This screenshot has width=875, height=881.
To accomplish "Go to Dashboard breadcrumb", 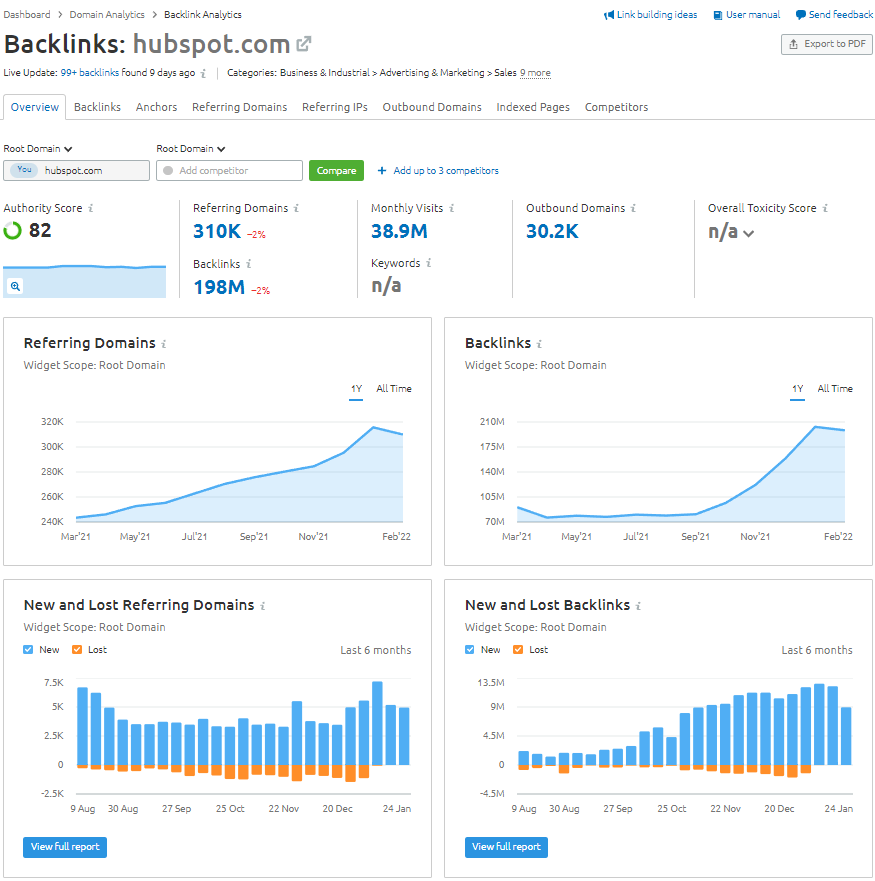I will [x=27, y=15].
